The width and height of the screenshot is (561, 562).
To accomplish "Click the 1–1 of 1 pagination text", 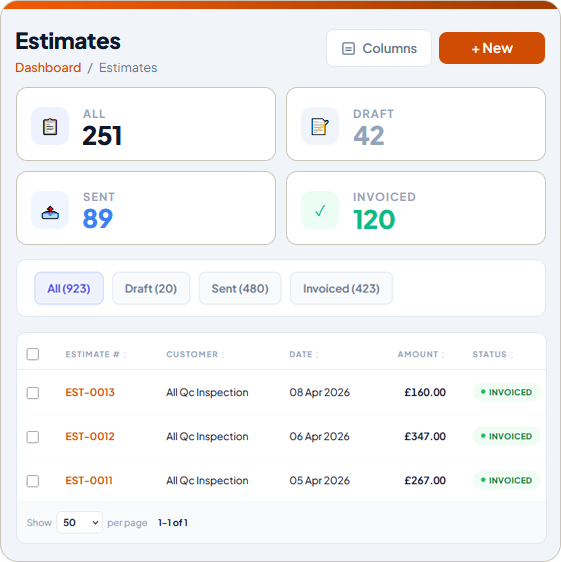I will [x=173, y=523].
